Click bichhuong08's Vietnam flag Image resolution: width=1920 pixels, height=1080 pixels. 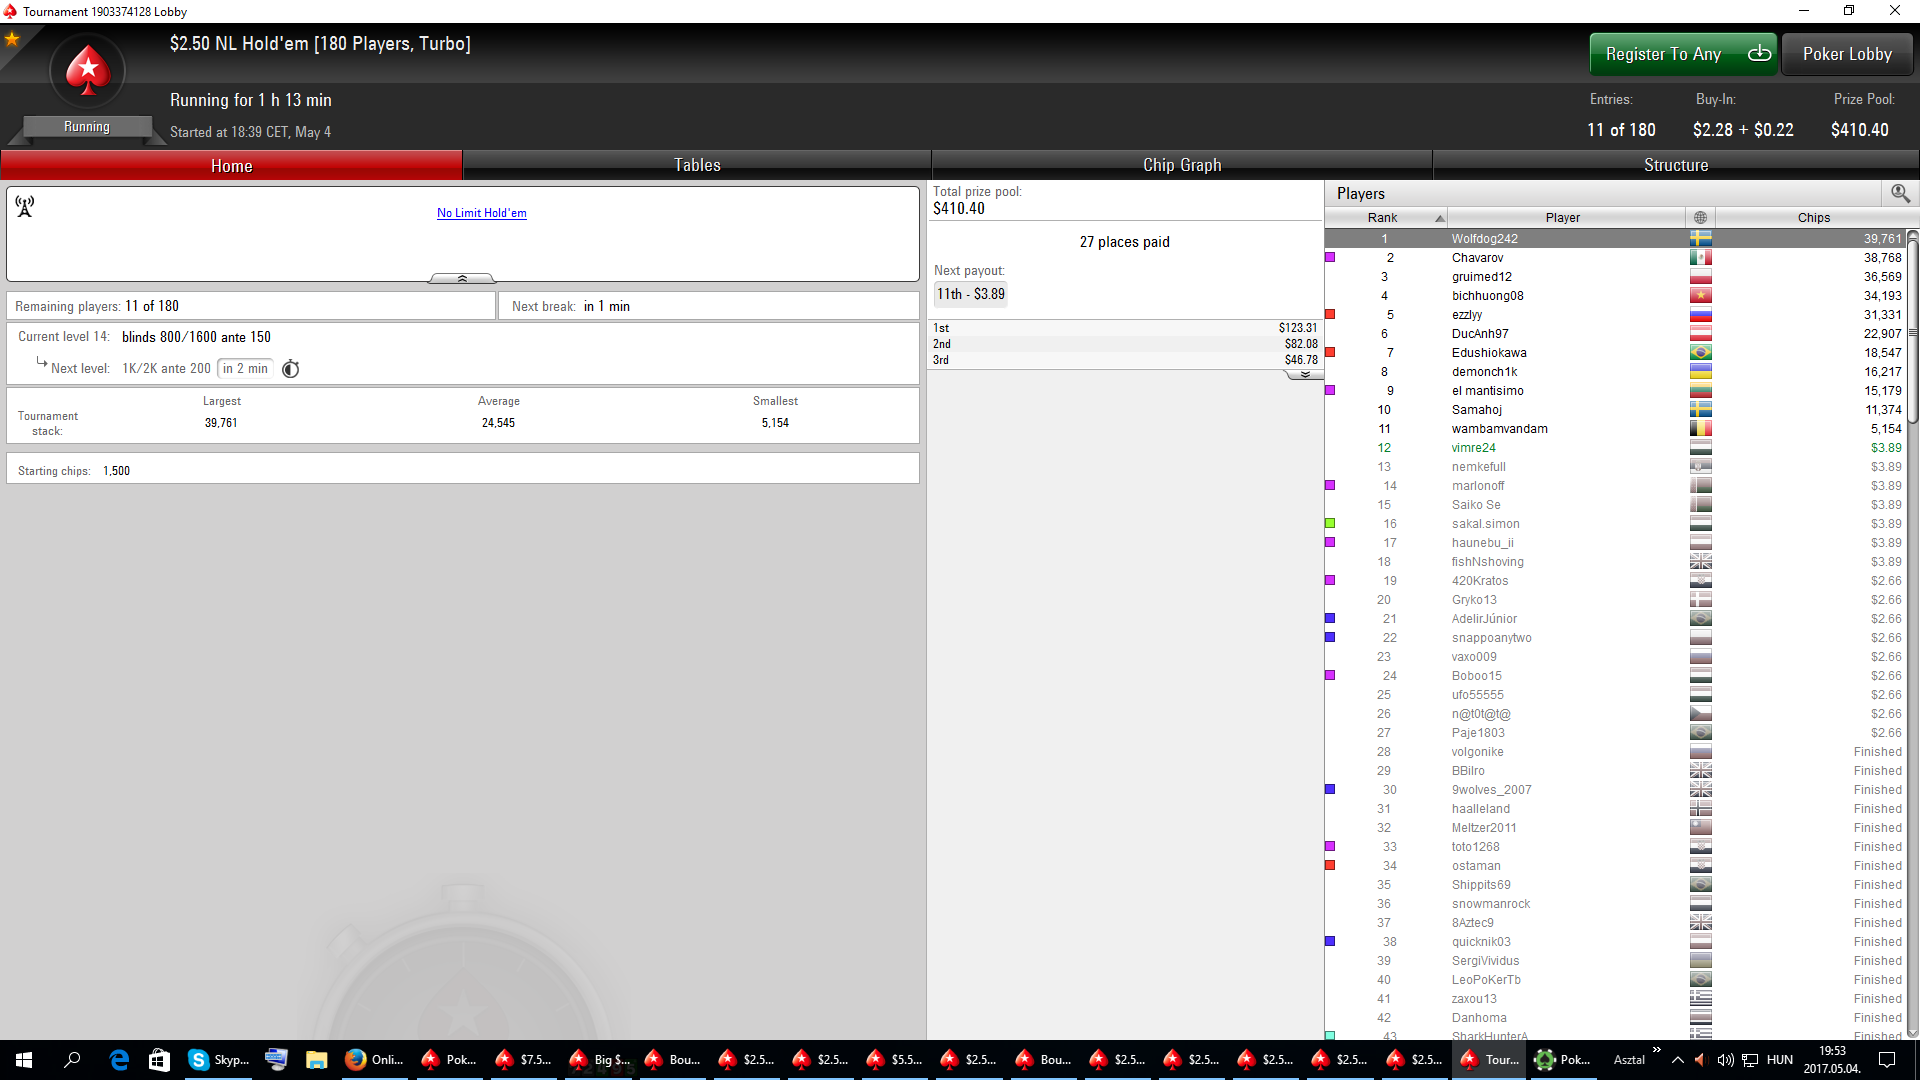click(1700, 296)
